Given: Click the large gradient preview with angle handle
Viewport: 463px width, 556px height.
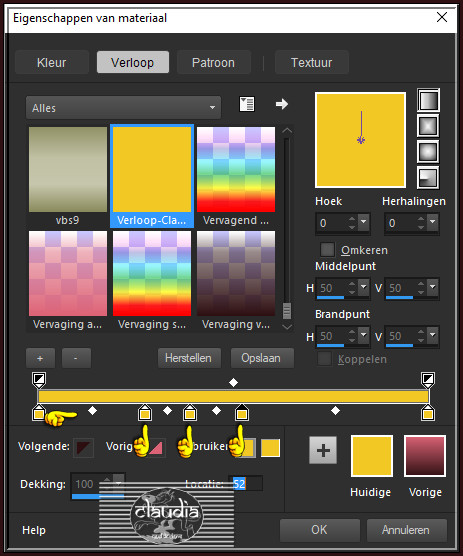Looking at the screenshot, I should (361, 140).
